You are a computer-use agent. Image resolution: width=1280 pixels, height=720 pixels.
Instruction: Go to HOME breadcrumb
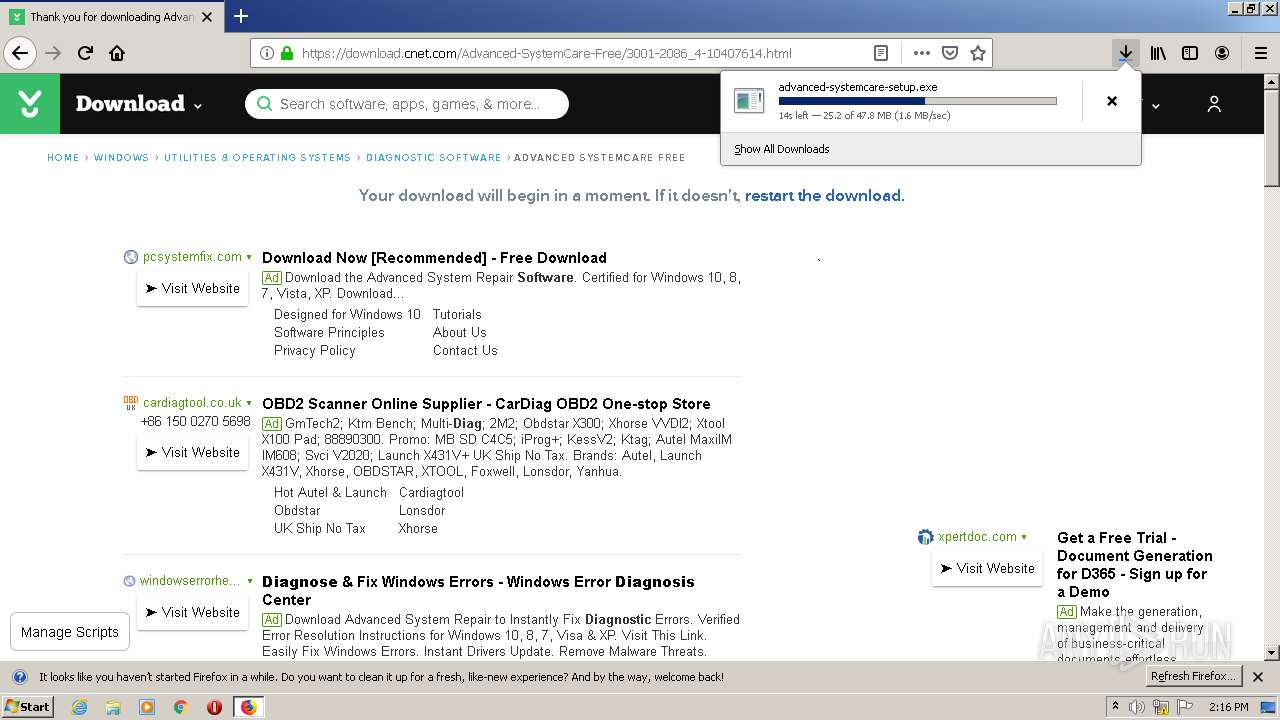(x=63, y=158)
